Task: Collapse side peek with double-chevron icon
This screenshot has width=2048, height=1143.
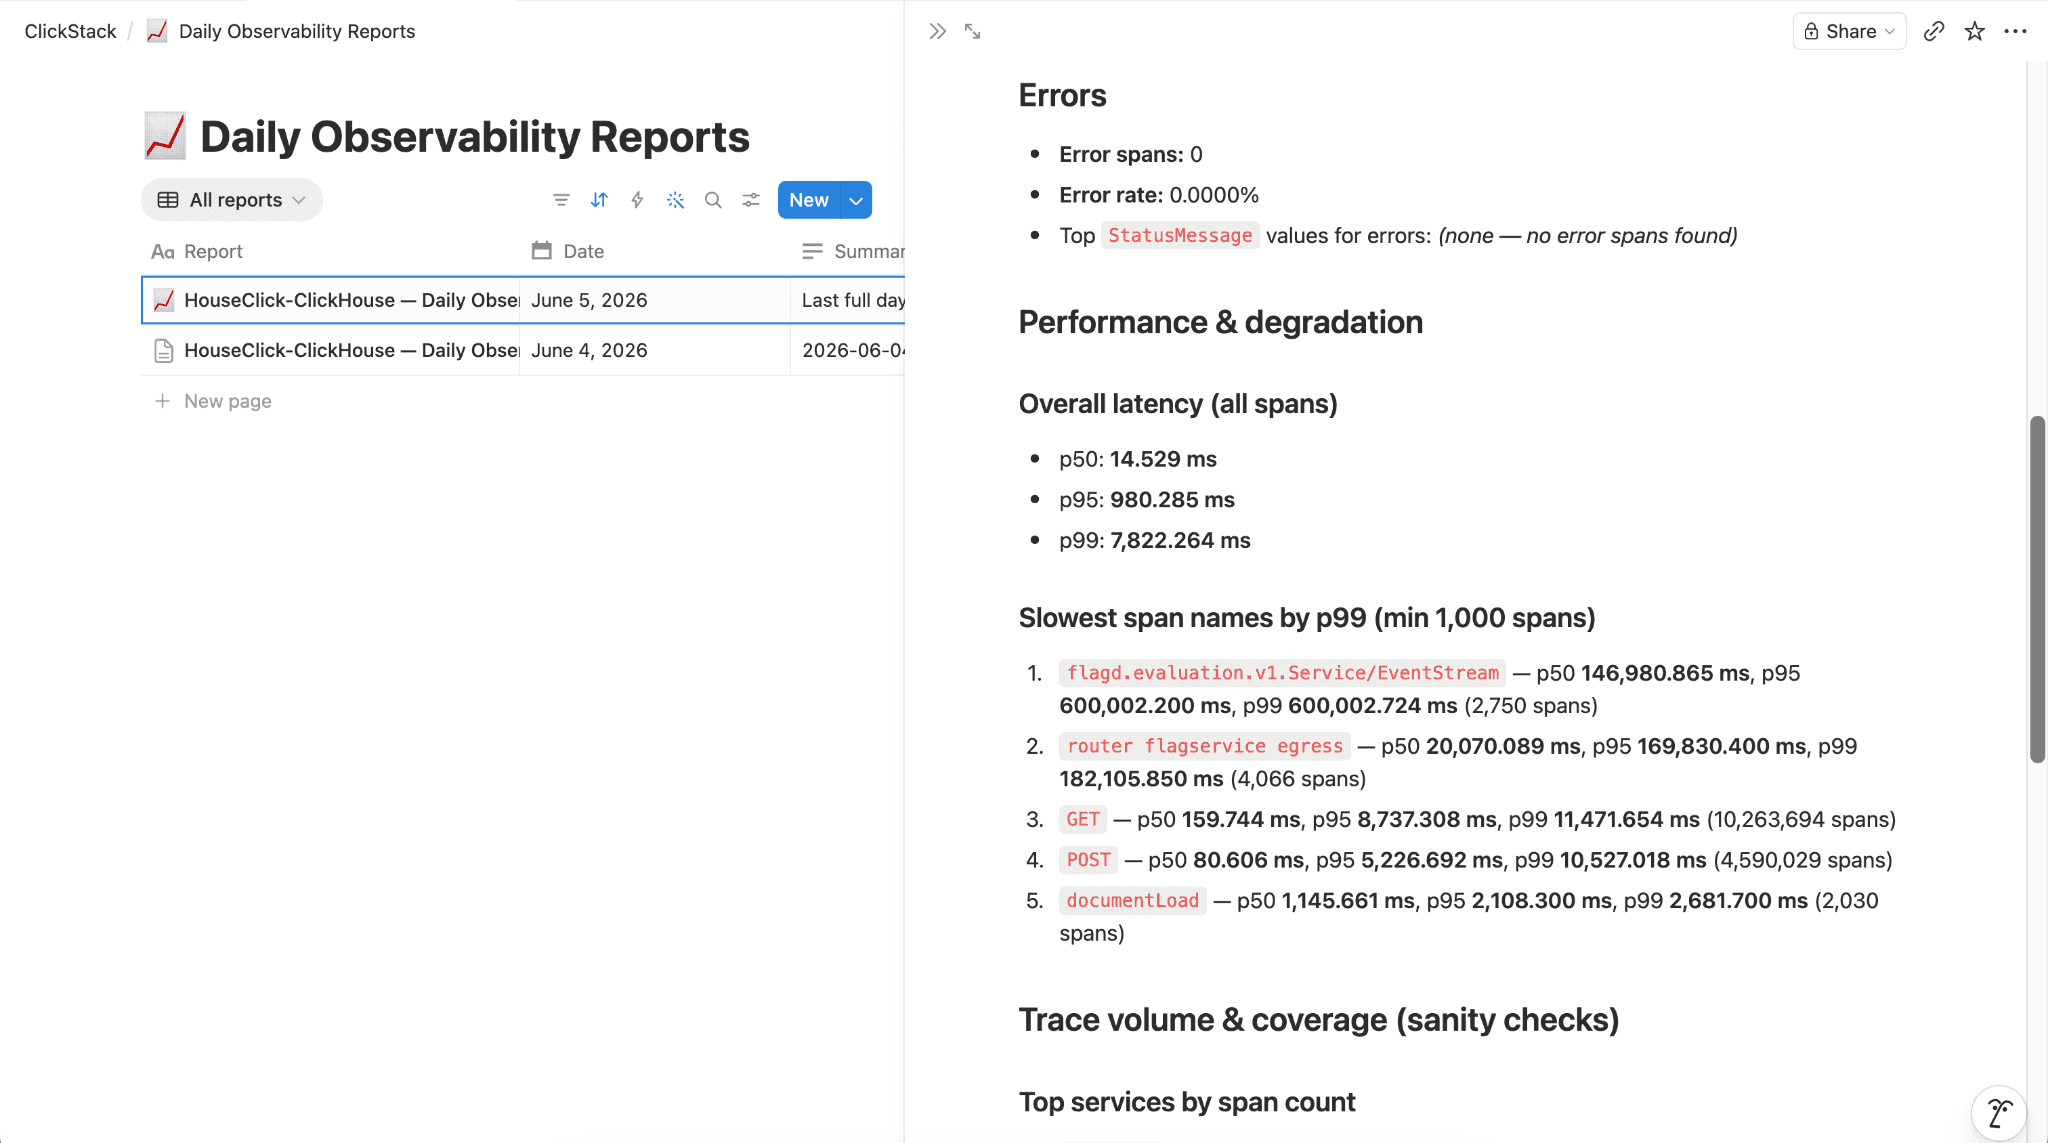Action: point(937,31)
